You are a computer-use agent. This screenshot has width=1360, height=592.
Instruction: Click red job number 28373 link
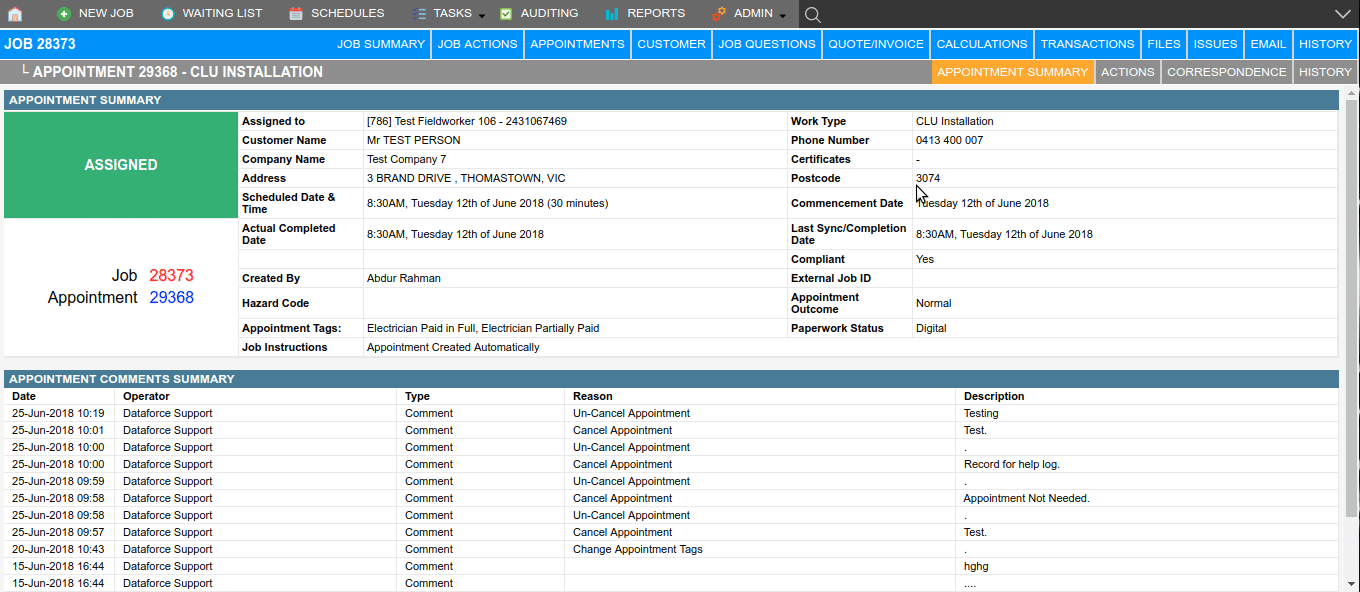point(171,276)
